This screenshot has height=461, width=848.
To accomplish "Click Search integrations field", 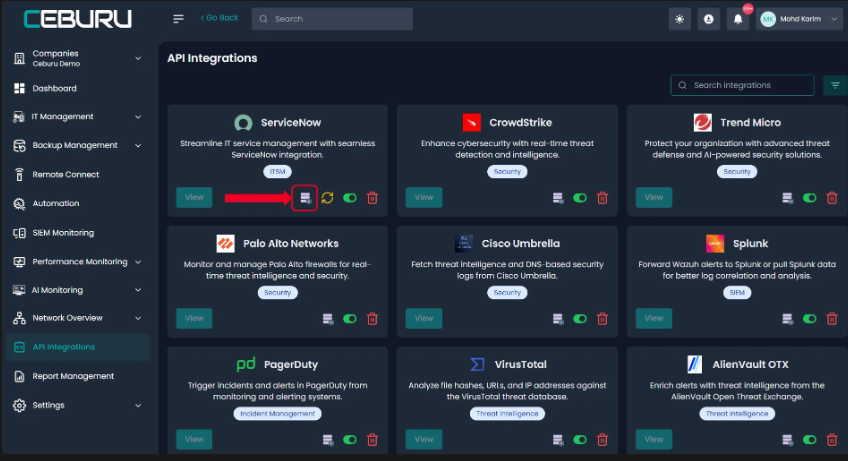I will tap(742, 85).
